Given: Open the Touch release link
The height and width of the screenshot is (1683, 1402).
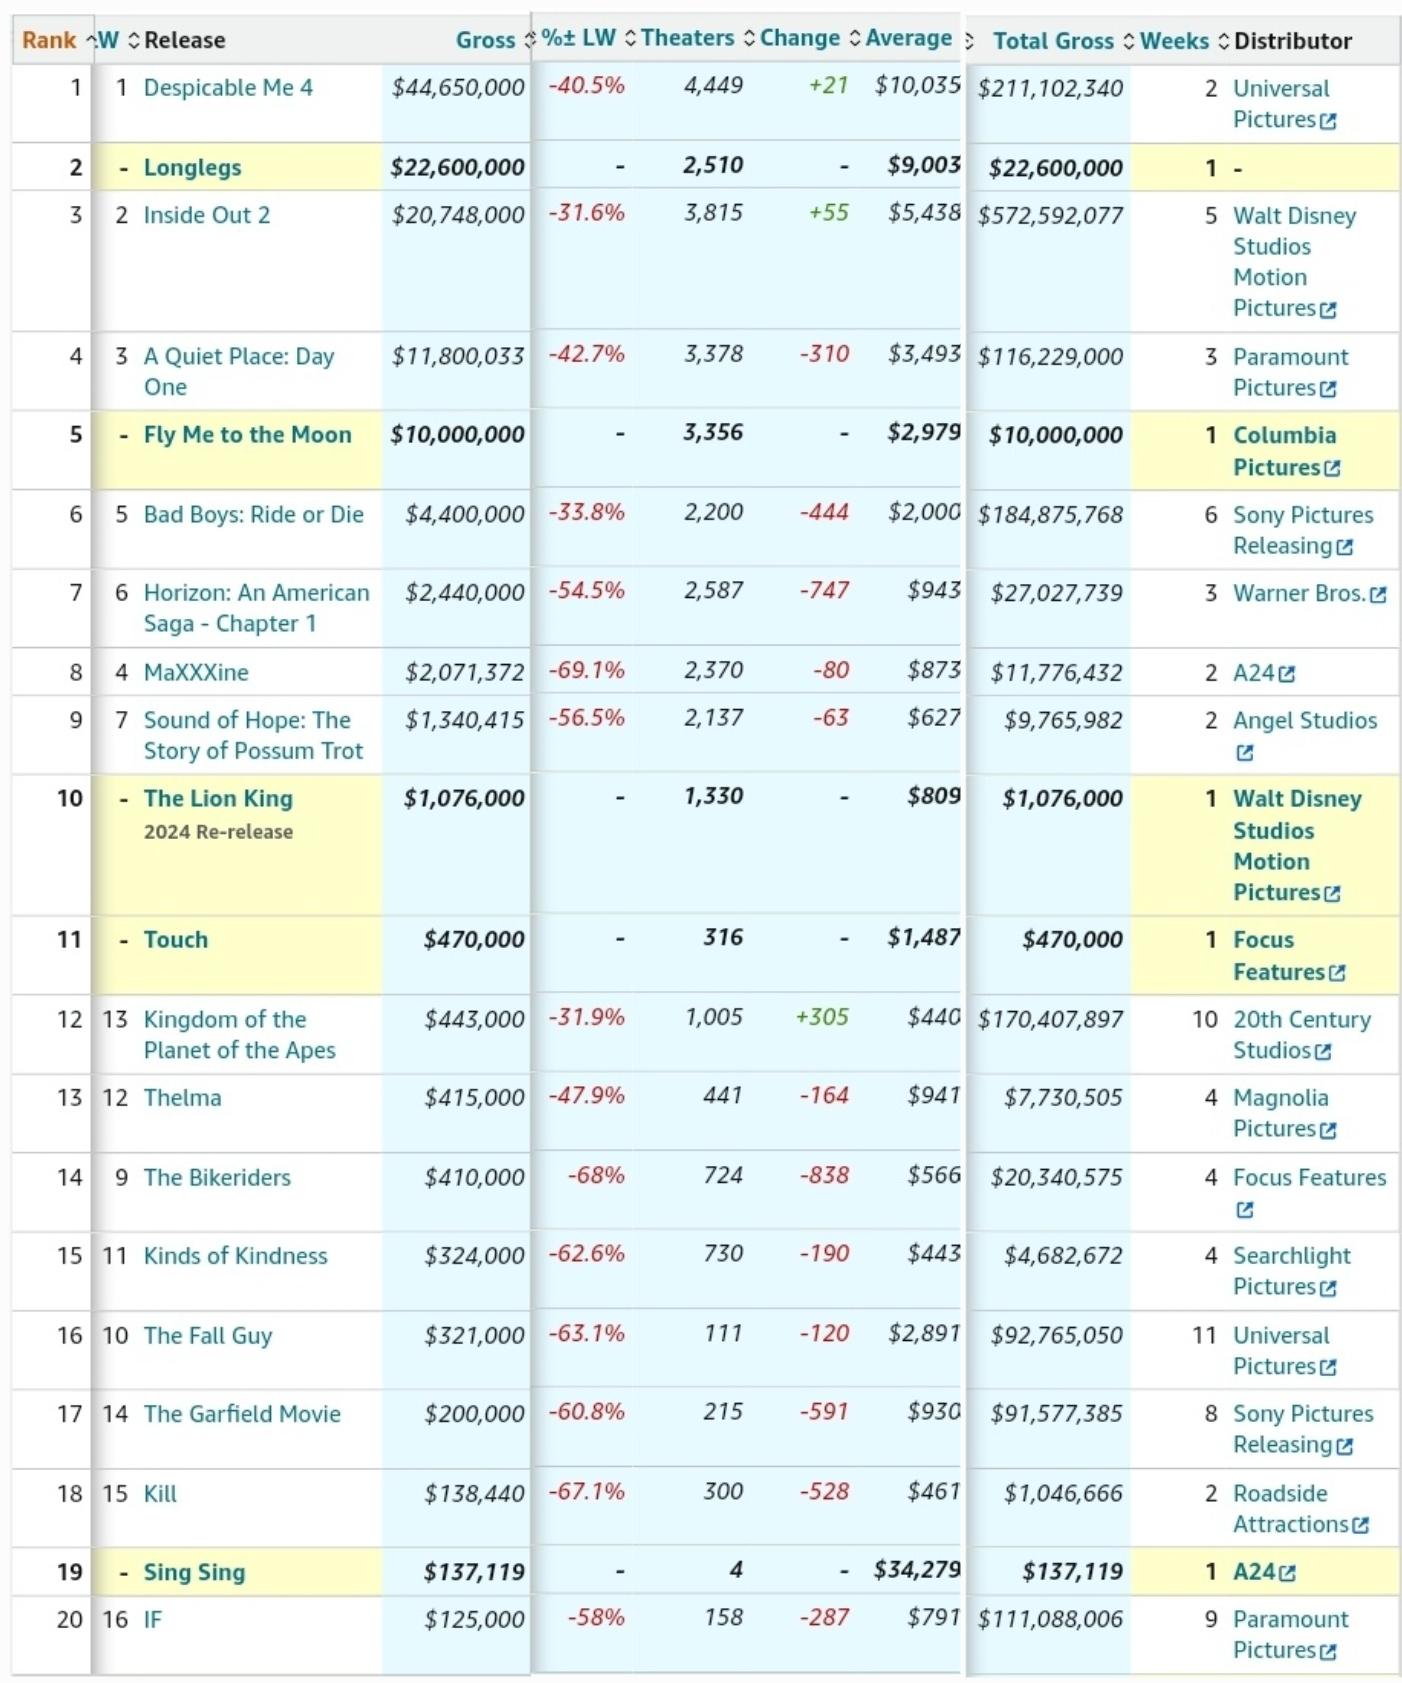Looking at the screenshot, I should pos(176,940).
